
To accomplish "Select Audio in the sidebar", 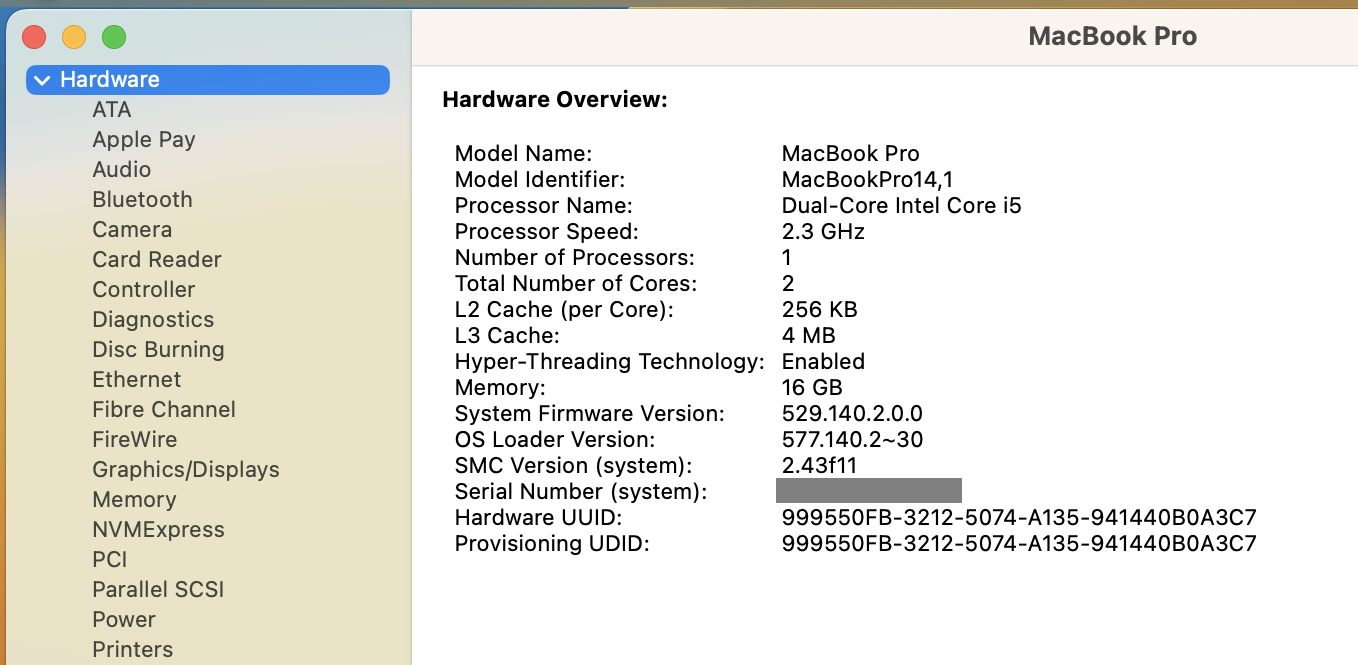I will click(122, 170).
